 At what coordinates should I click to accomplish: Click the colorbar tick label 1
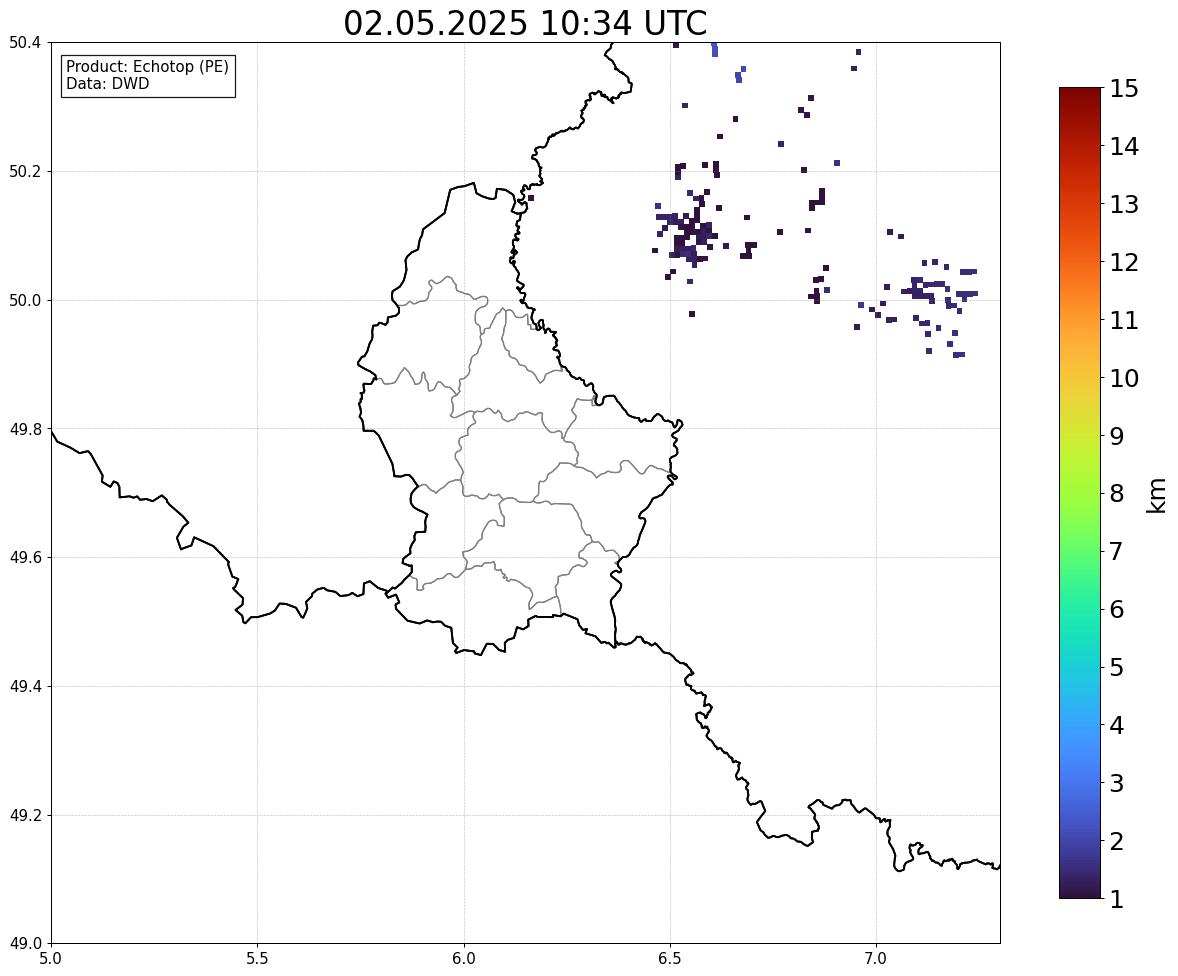point(1117,899)
